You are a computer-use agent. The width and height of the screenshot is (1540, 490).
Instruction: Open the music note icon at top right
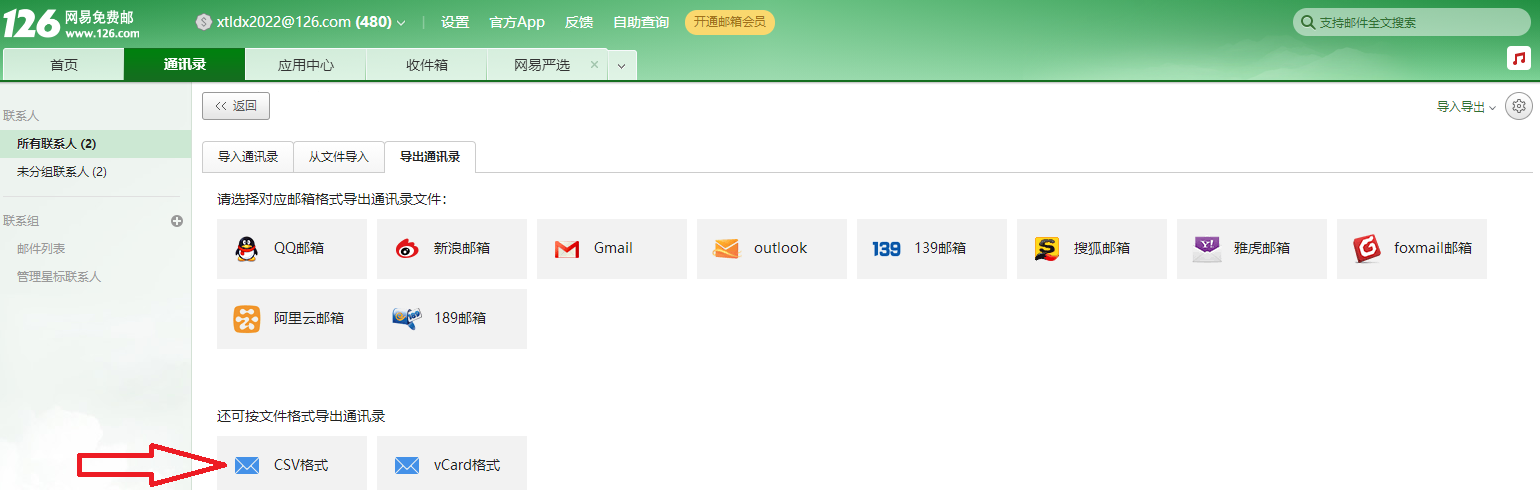pyautogui.click(x=1519, y=58)
